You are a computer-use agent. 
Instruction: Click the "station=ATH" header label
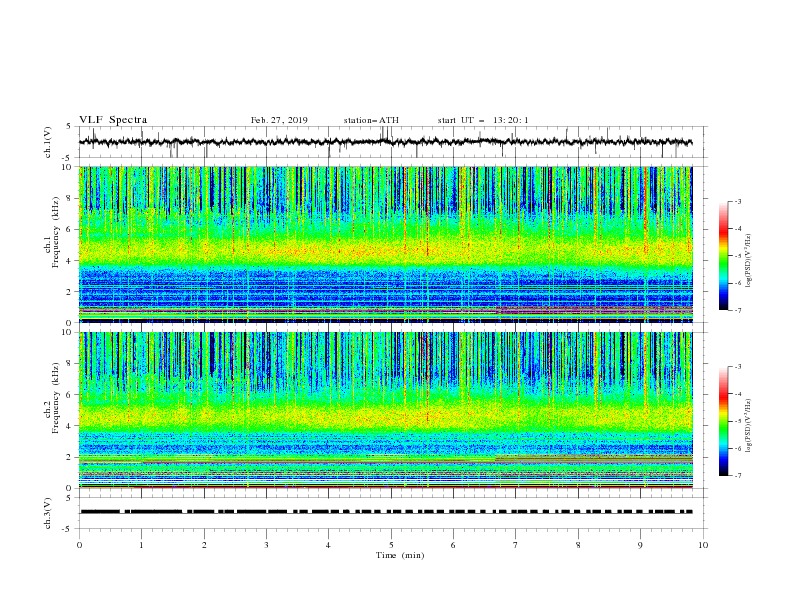371,120
